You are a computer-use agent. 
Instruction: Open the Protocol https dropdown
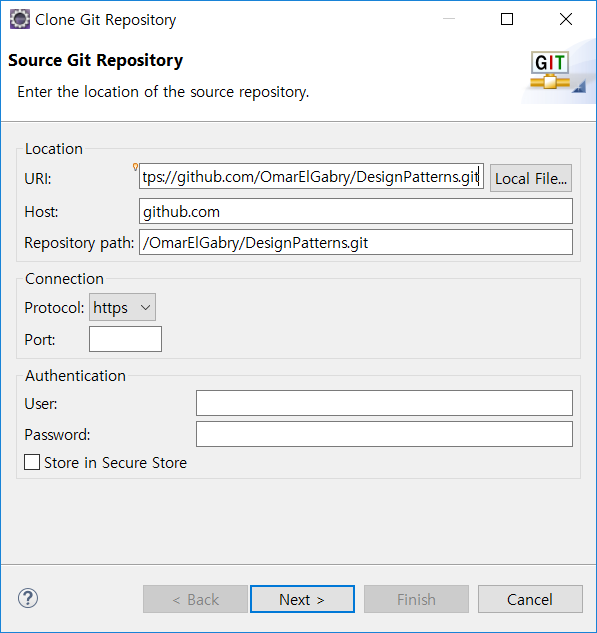(122, 307)
